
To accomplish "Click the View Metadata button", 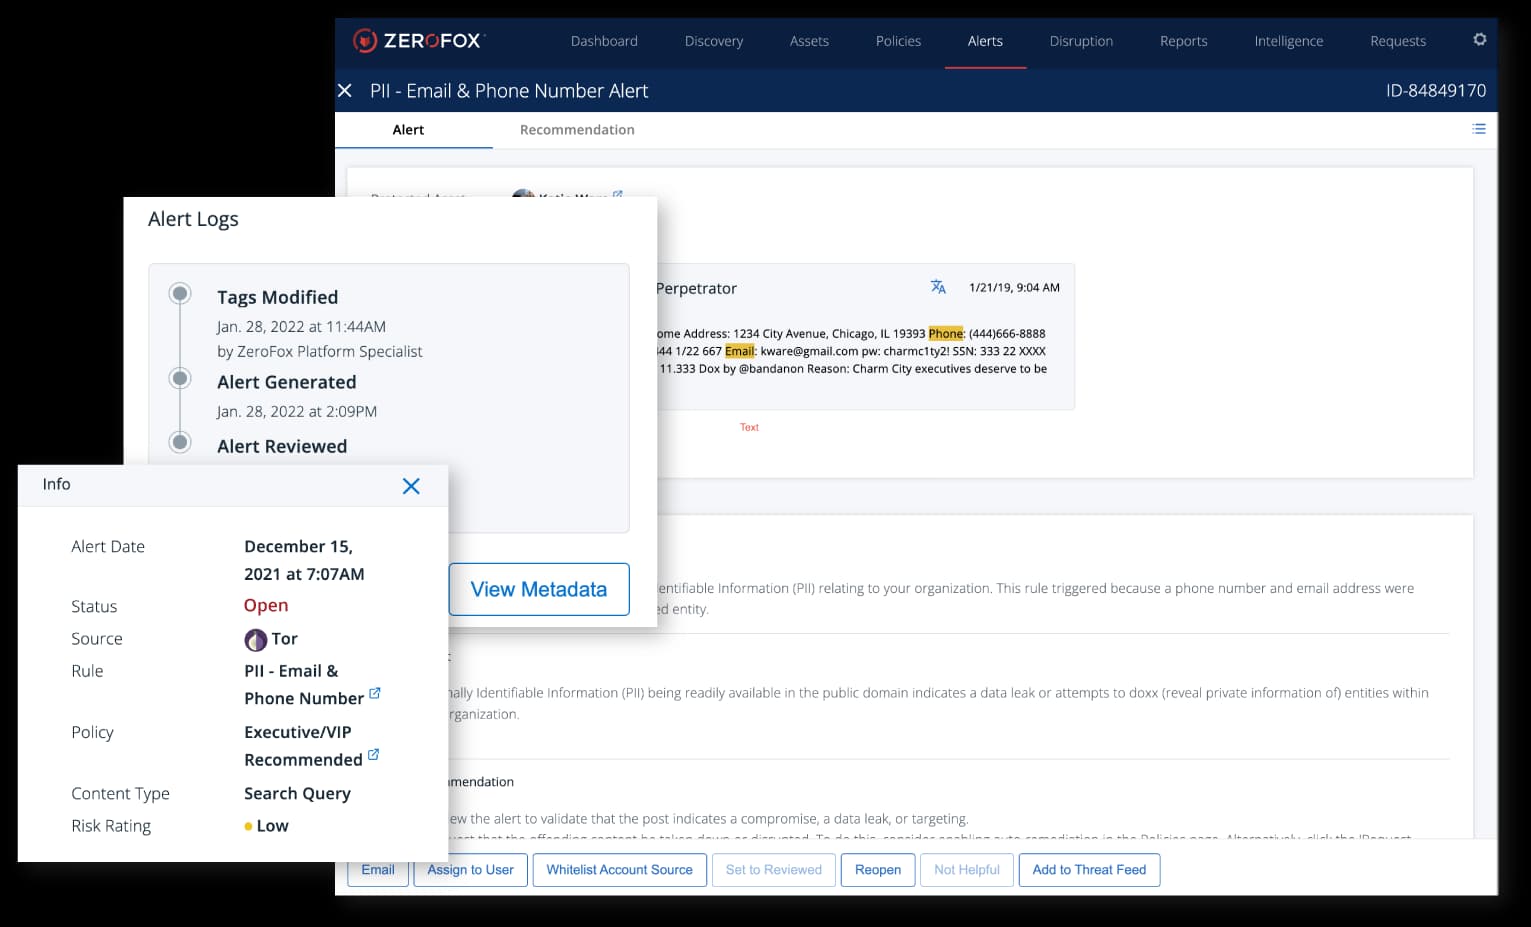I will (x=538, y=589).
